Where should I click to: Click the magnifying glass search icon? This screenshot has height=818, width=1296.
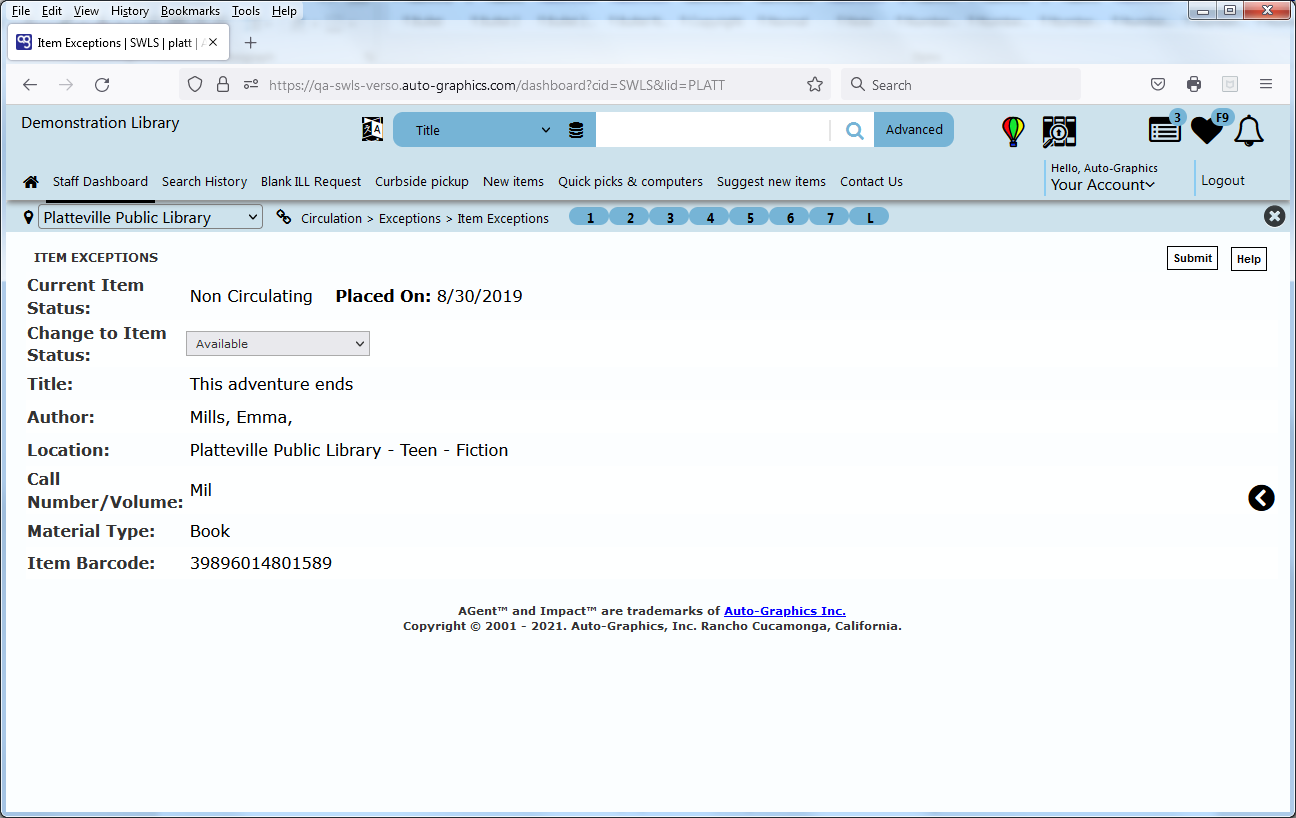pos(854,130)
